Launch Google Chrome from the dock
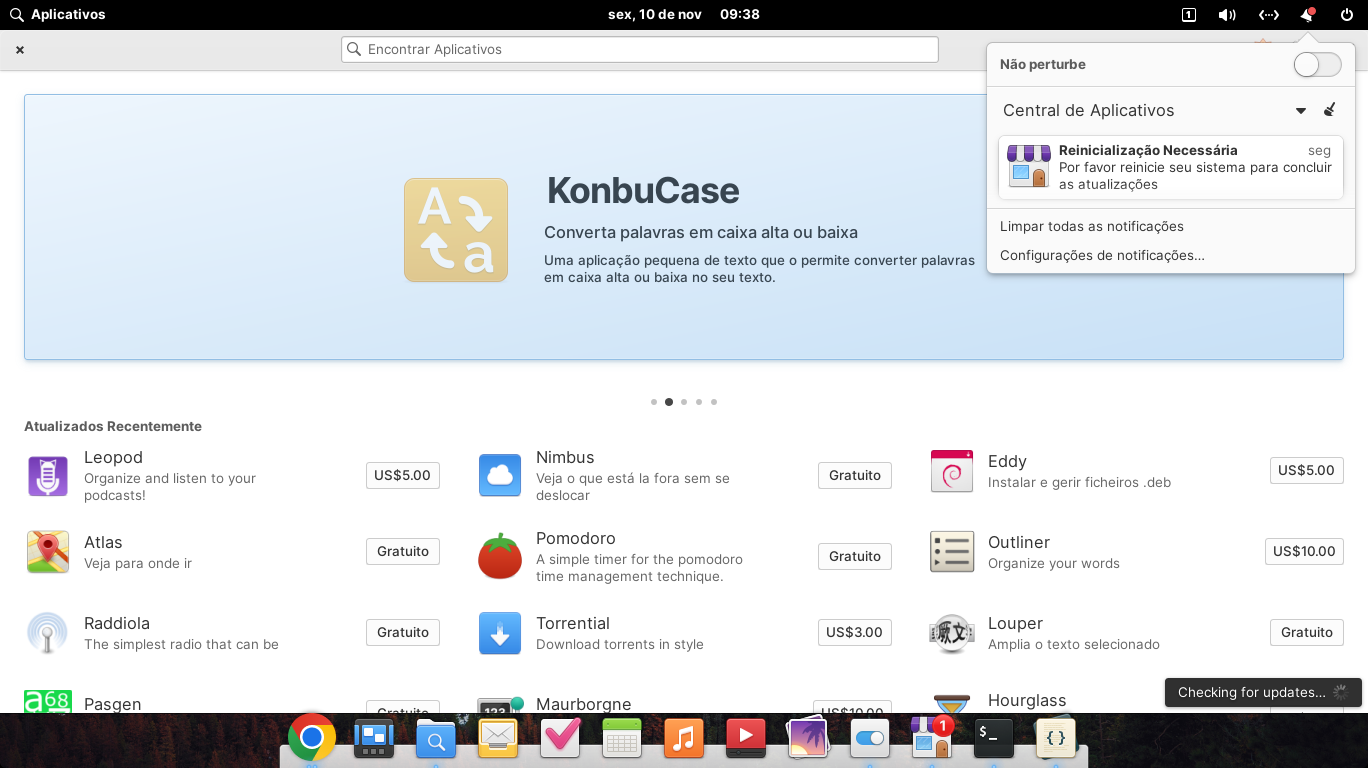Image resolution: width=1368 pixels, height=768 pixels. coord(311,738)
